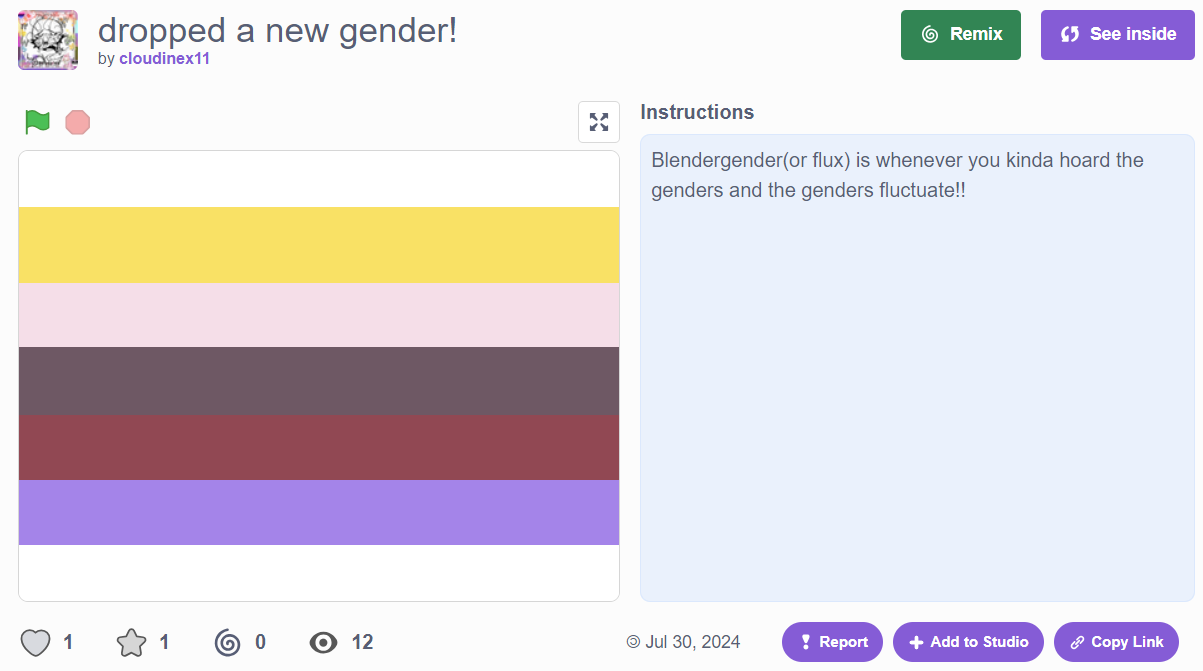Copy the project link
The image size is (1203, 671).
[x=1115, y=642]
